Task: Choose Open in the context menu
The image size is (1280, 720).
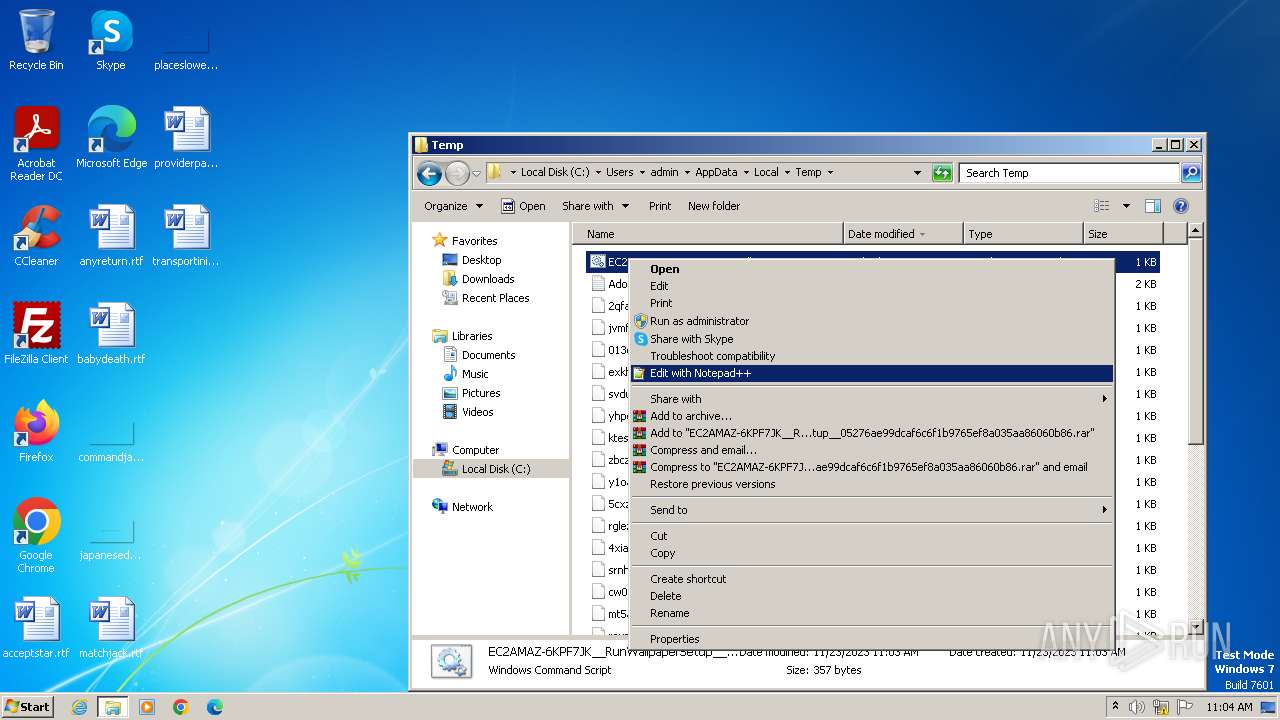Action: [871, 269]
